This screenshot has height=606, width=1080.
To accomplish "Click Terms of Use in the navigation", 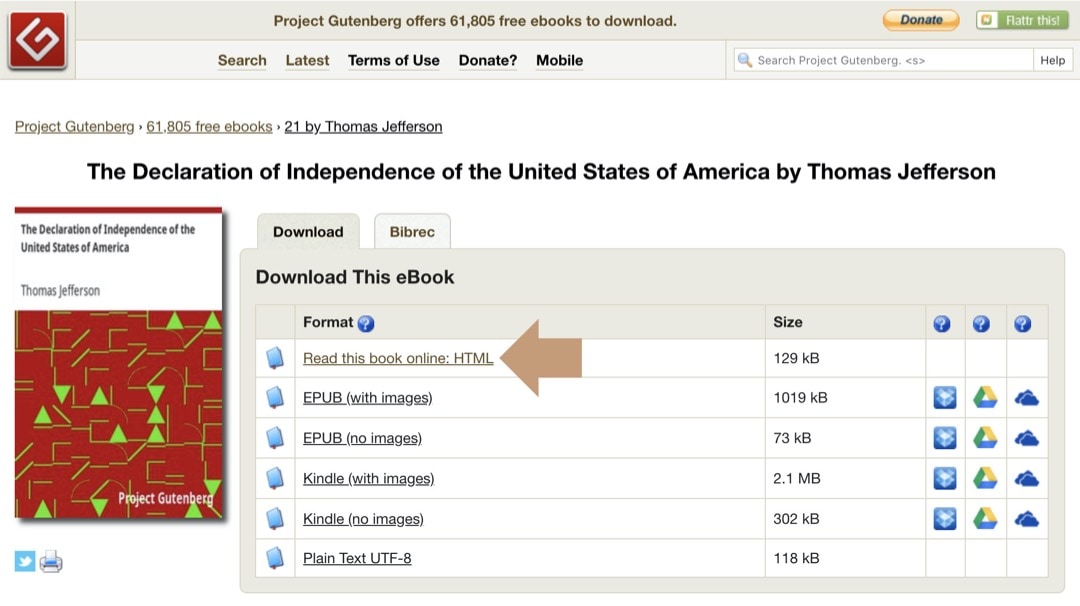I will (x=393, y=60).
